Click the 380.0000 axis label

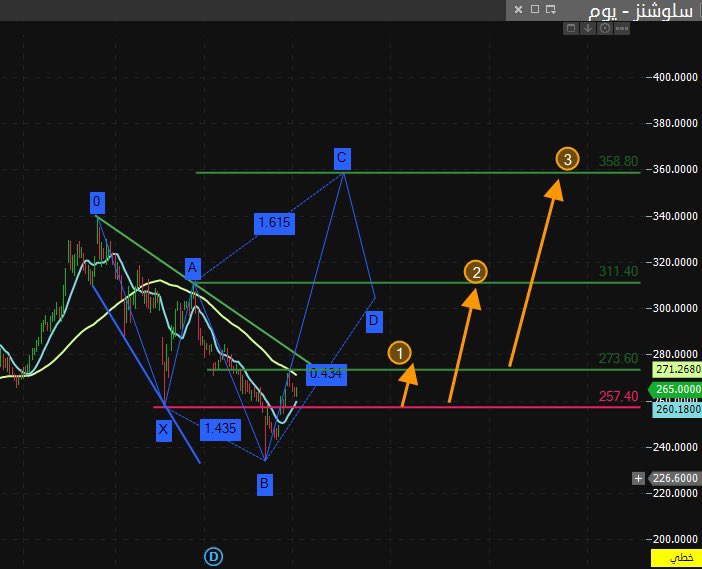(x=675, y=123)
